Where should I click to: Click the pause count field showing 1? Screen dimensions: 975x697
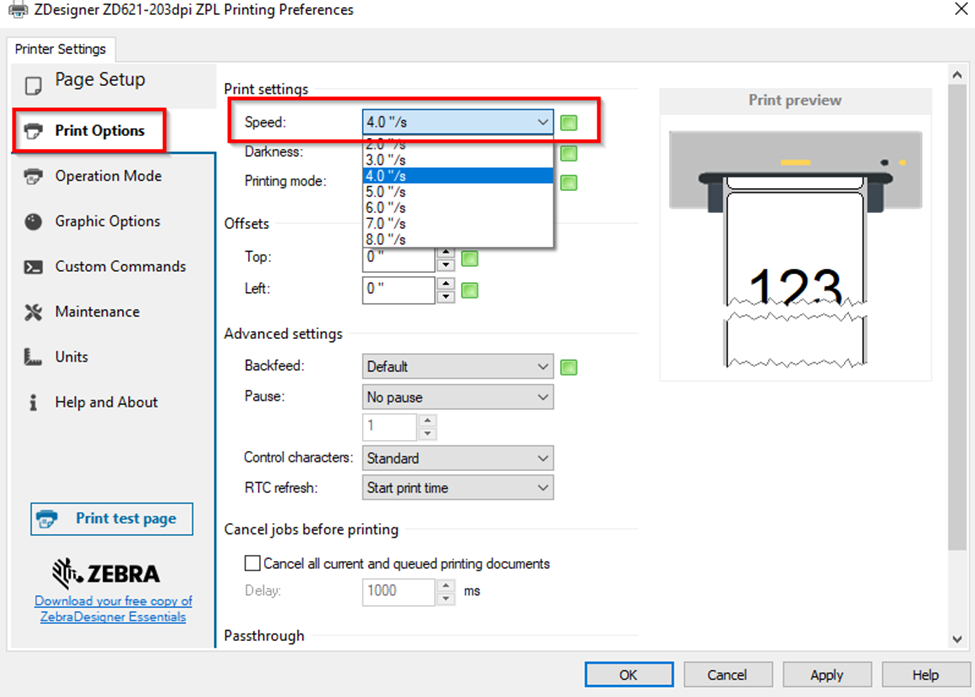(389, 427)
